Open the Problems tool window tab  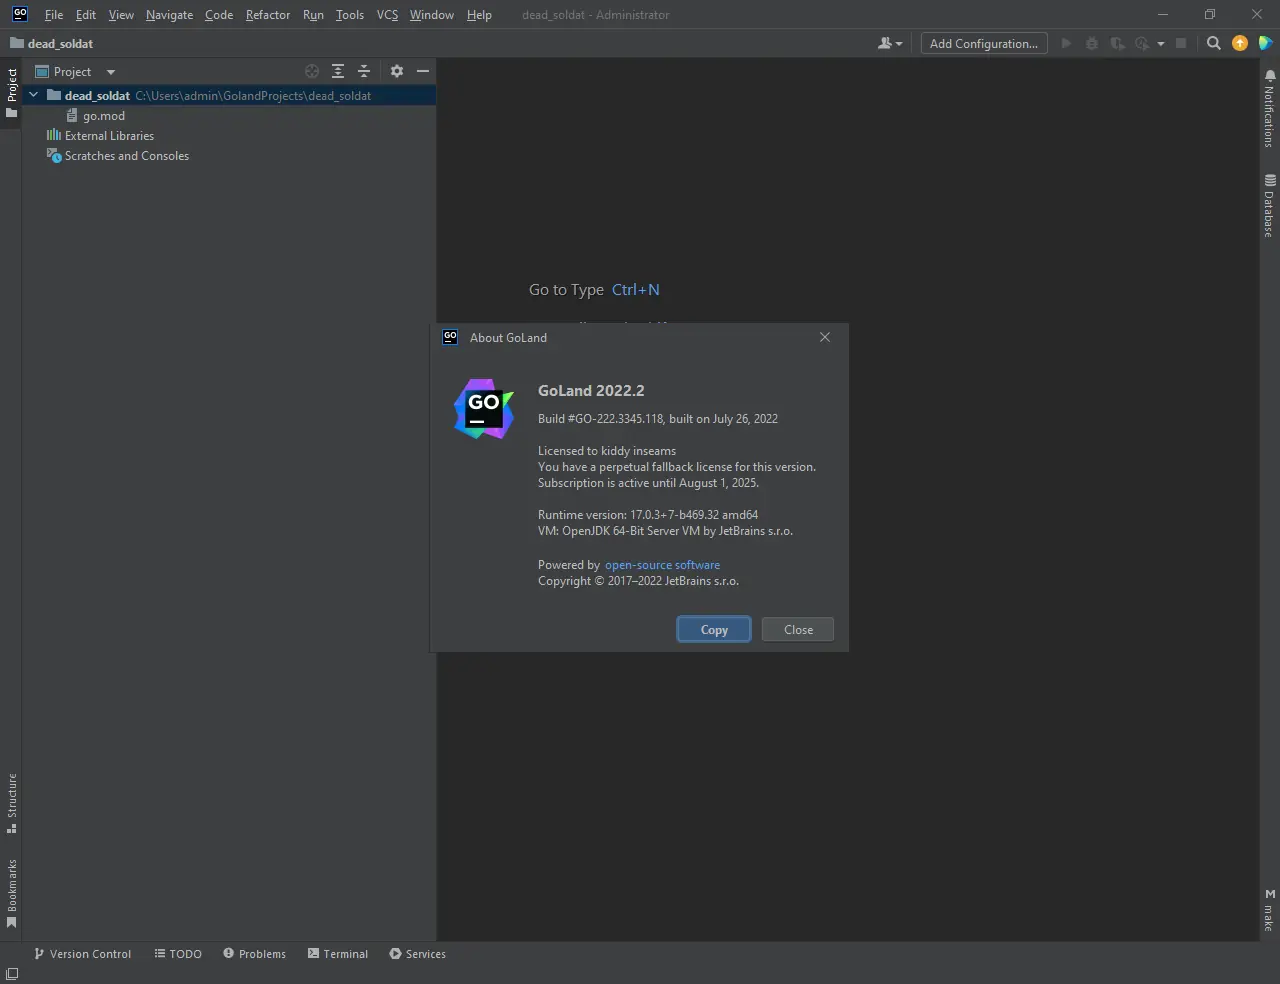tap(254, 954)
